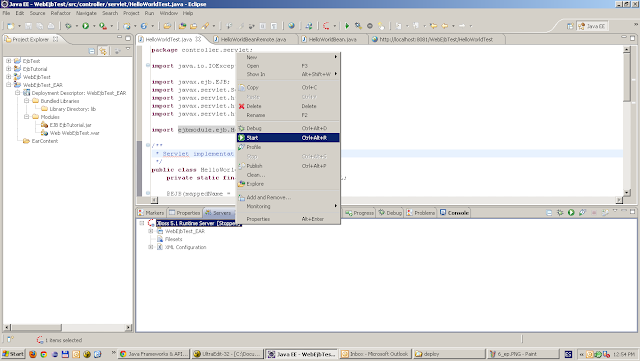Switch to the Console view tab
Image resolution: width=640 pixels, height=361 pixels.
point(454,213)
